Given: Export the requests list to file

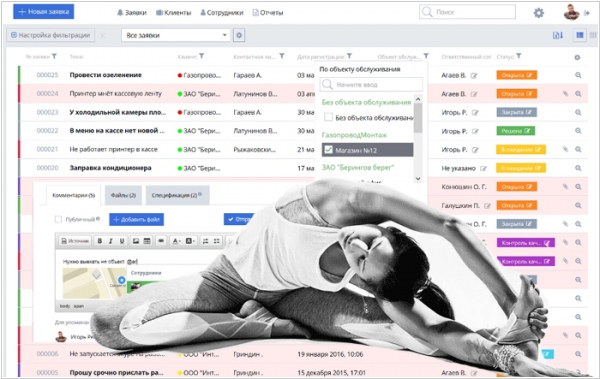Looking at the screenshot, I should pos(558,35).
